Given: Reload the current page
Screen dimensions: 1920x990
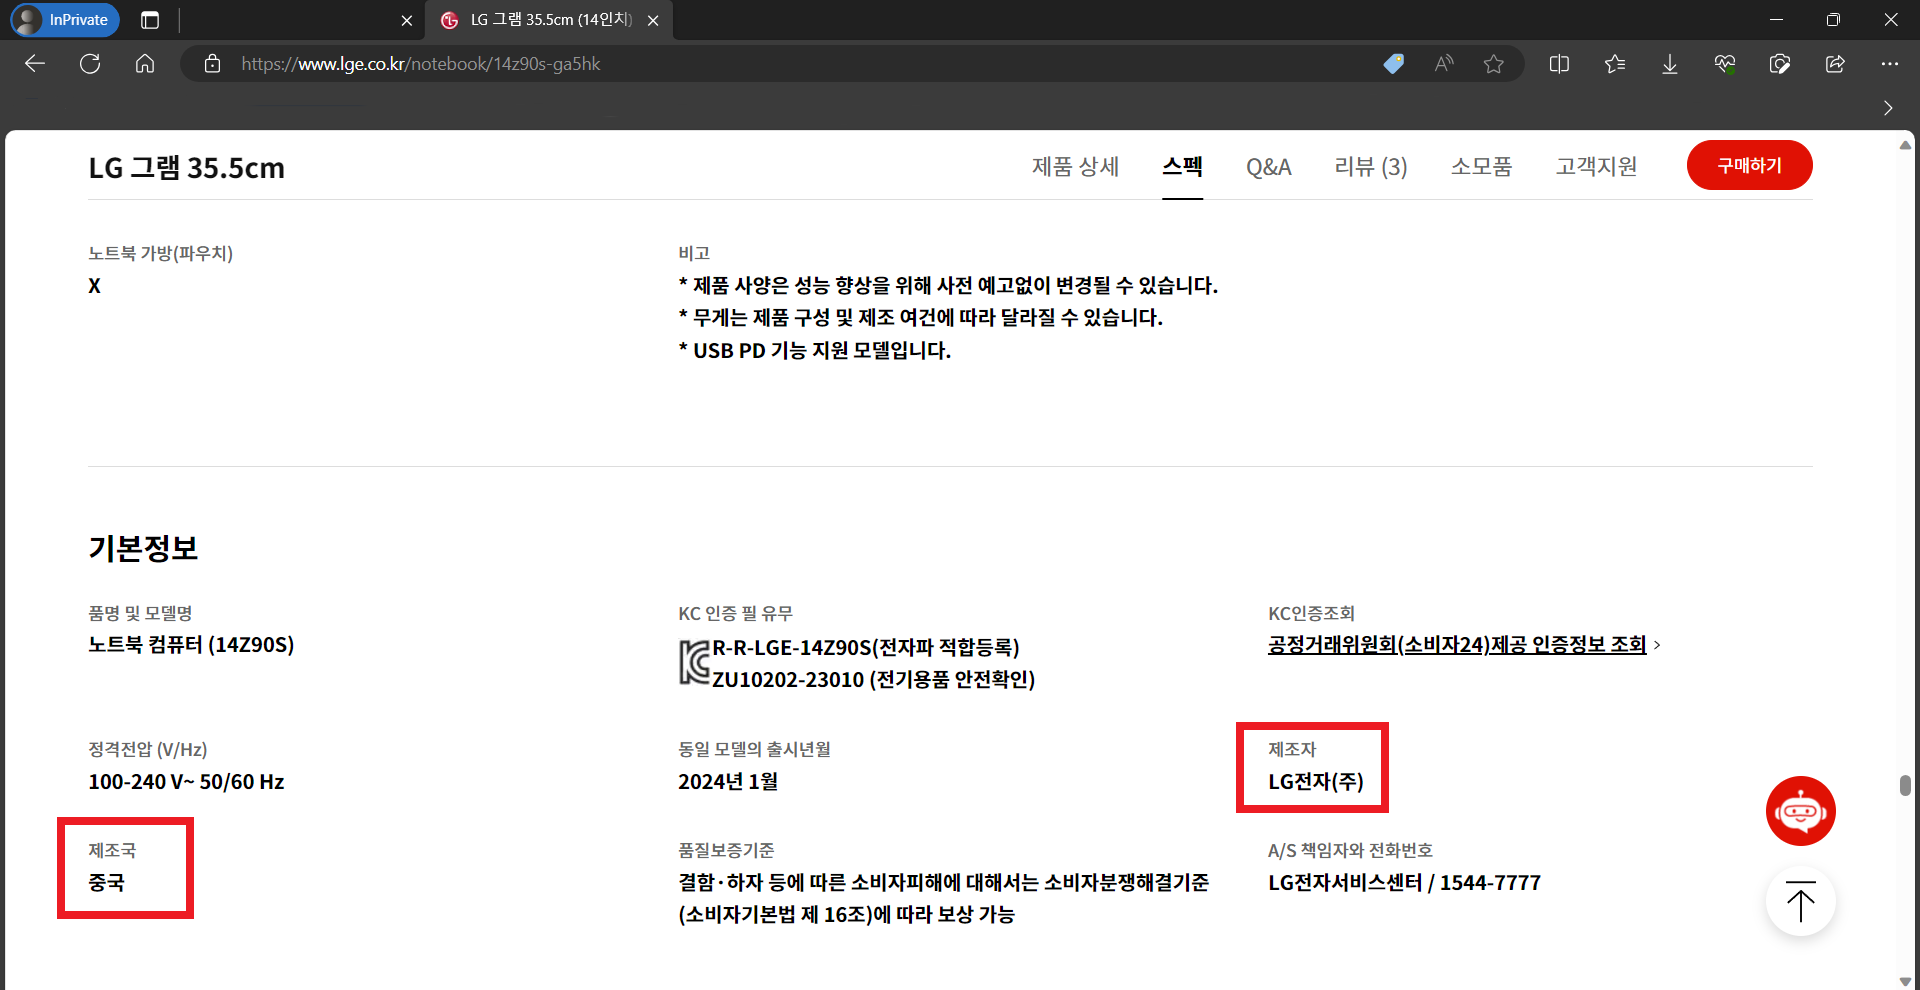Looking at the screenshot, I should tap(90, 64).
